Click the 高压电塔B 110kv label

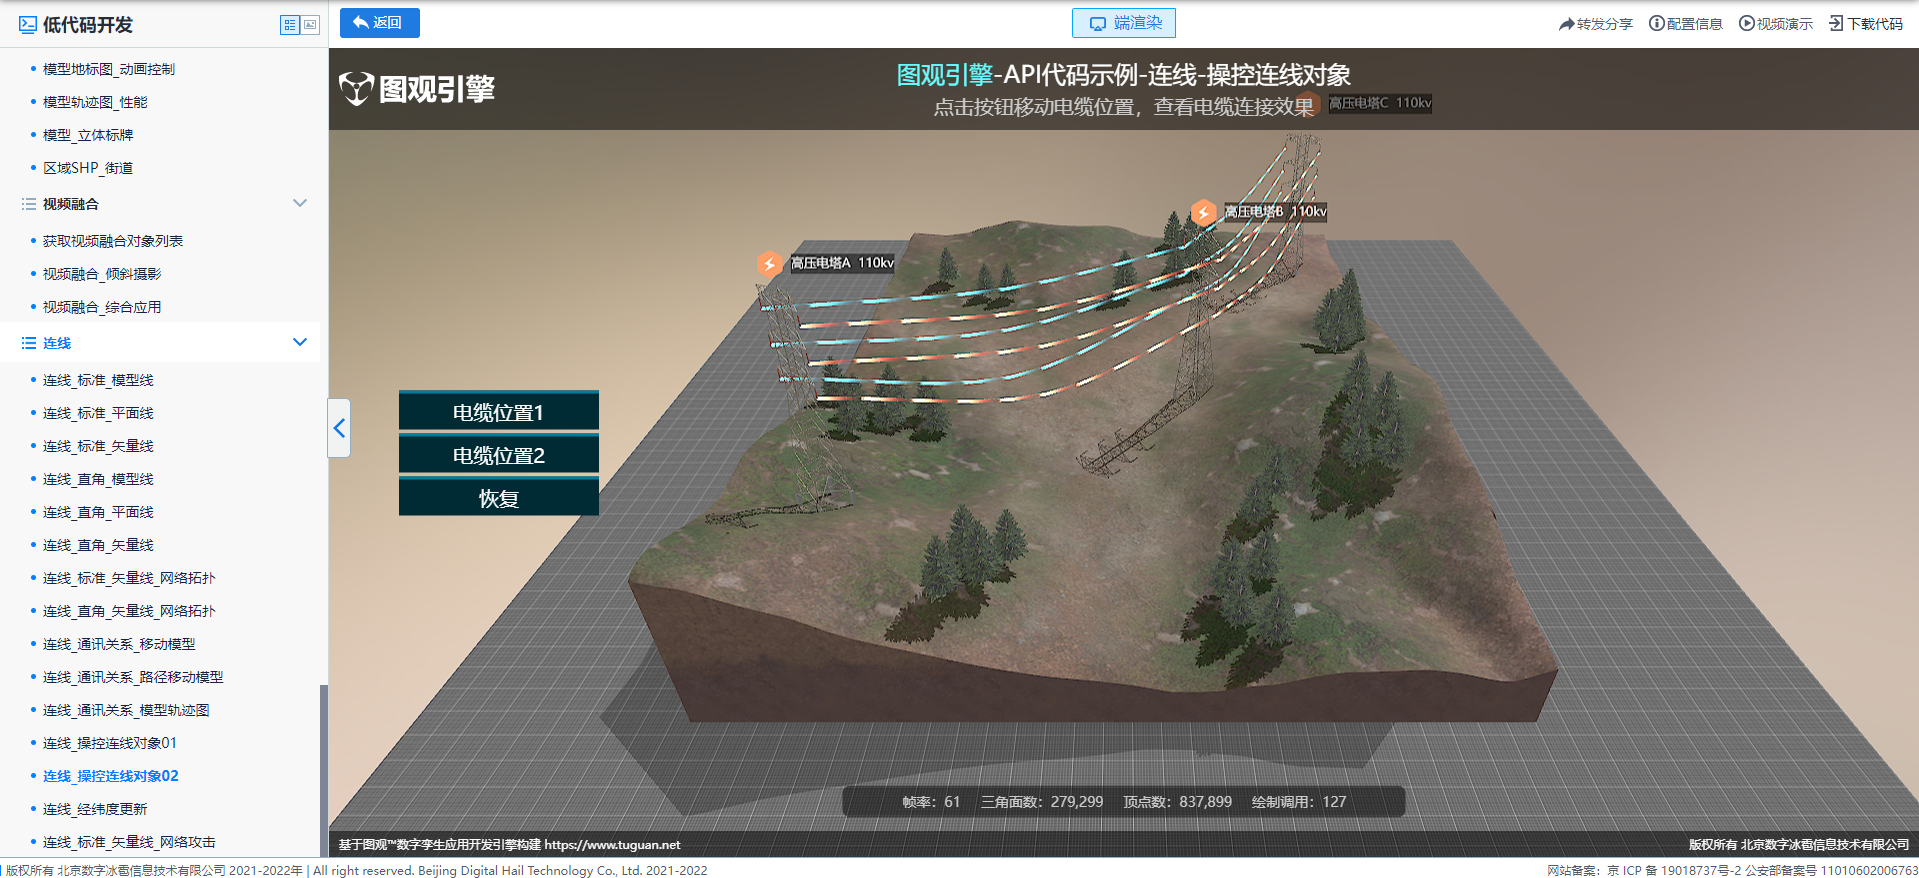pyautogui.click(x=1275, y=211)
